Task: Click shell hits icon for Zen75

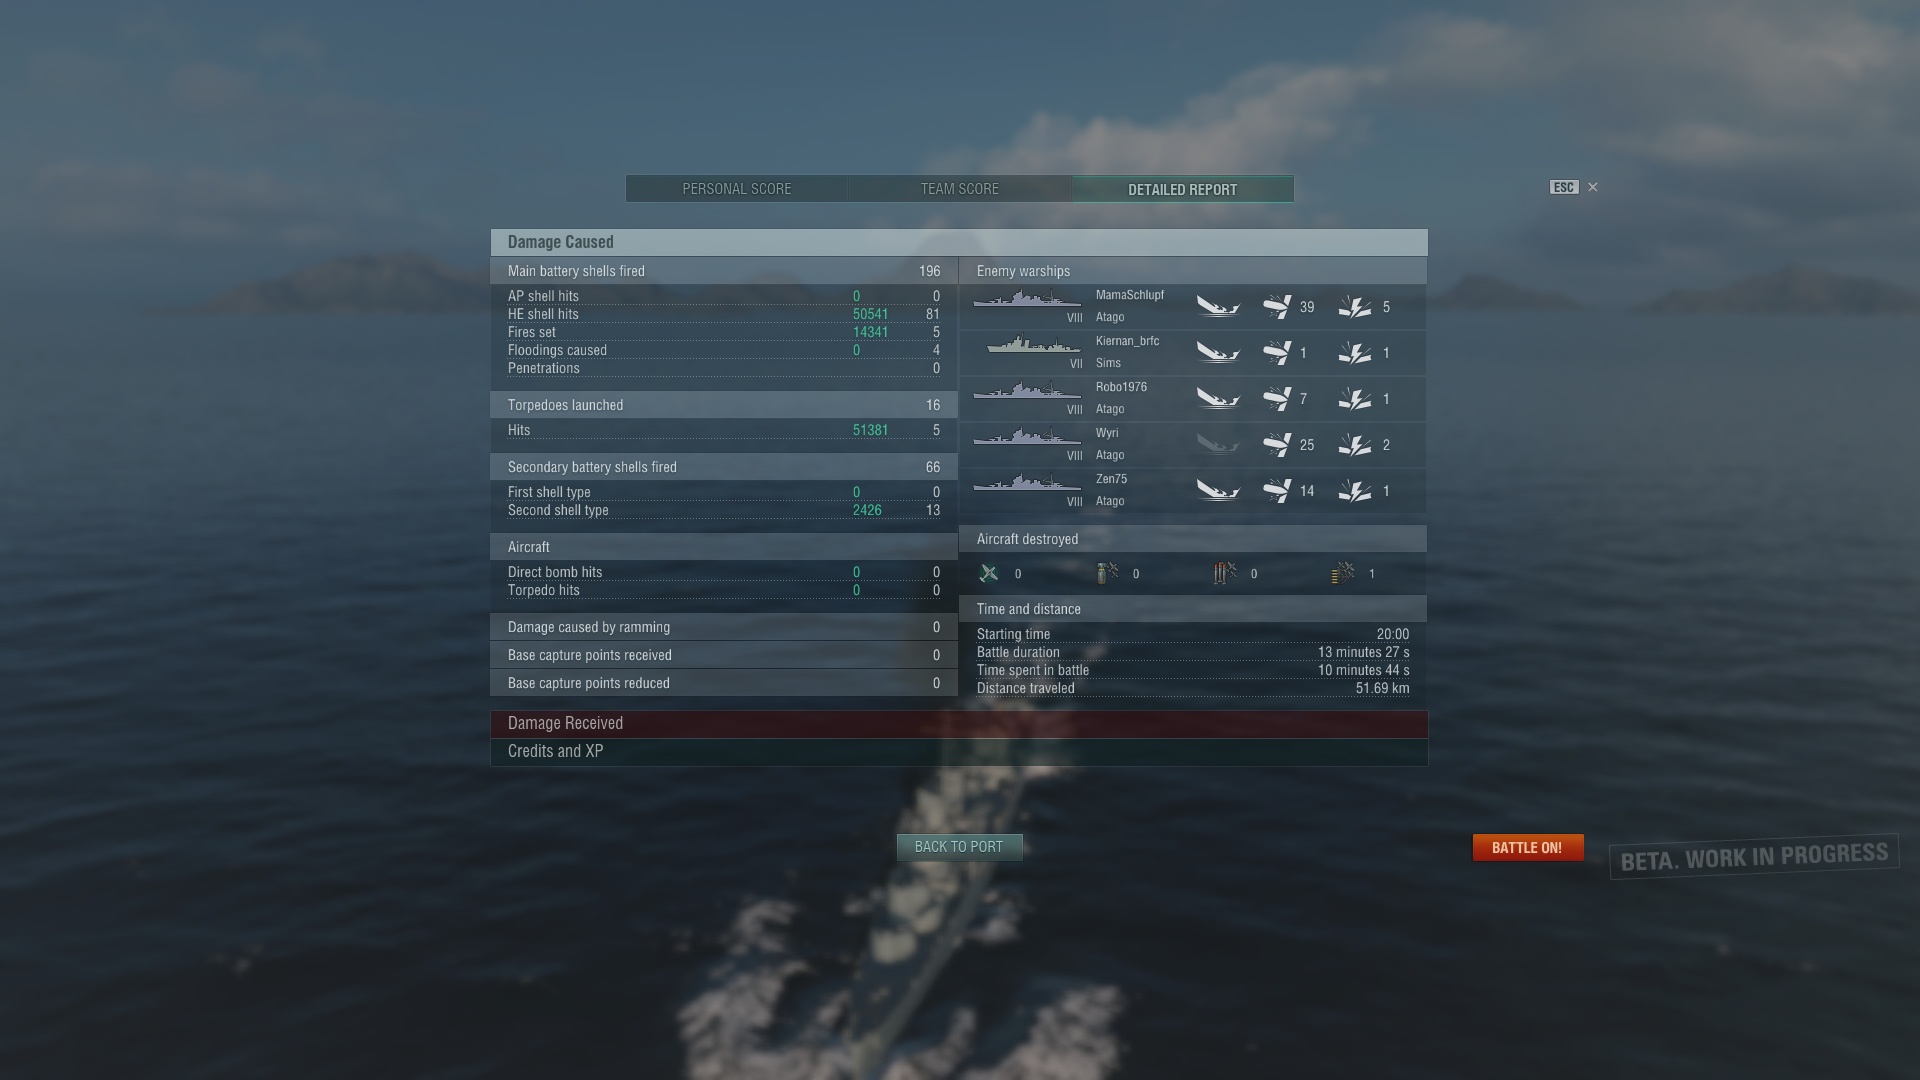Action: tap(1277, 491)
